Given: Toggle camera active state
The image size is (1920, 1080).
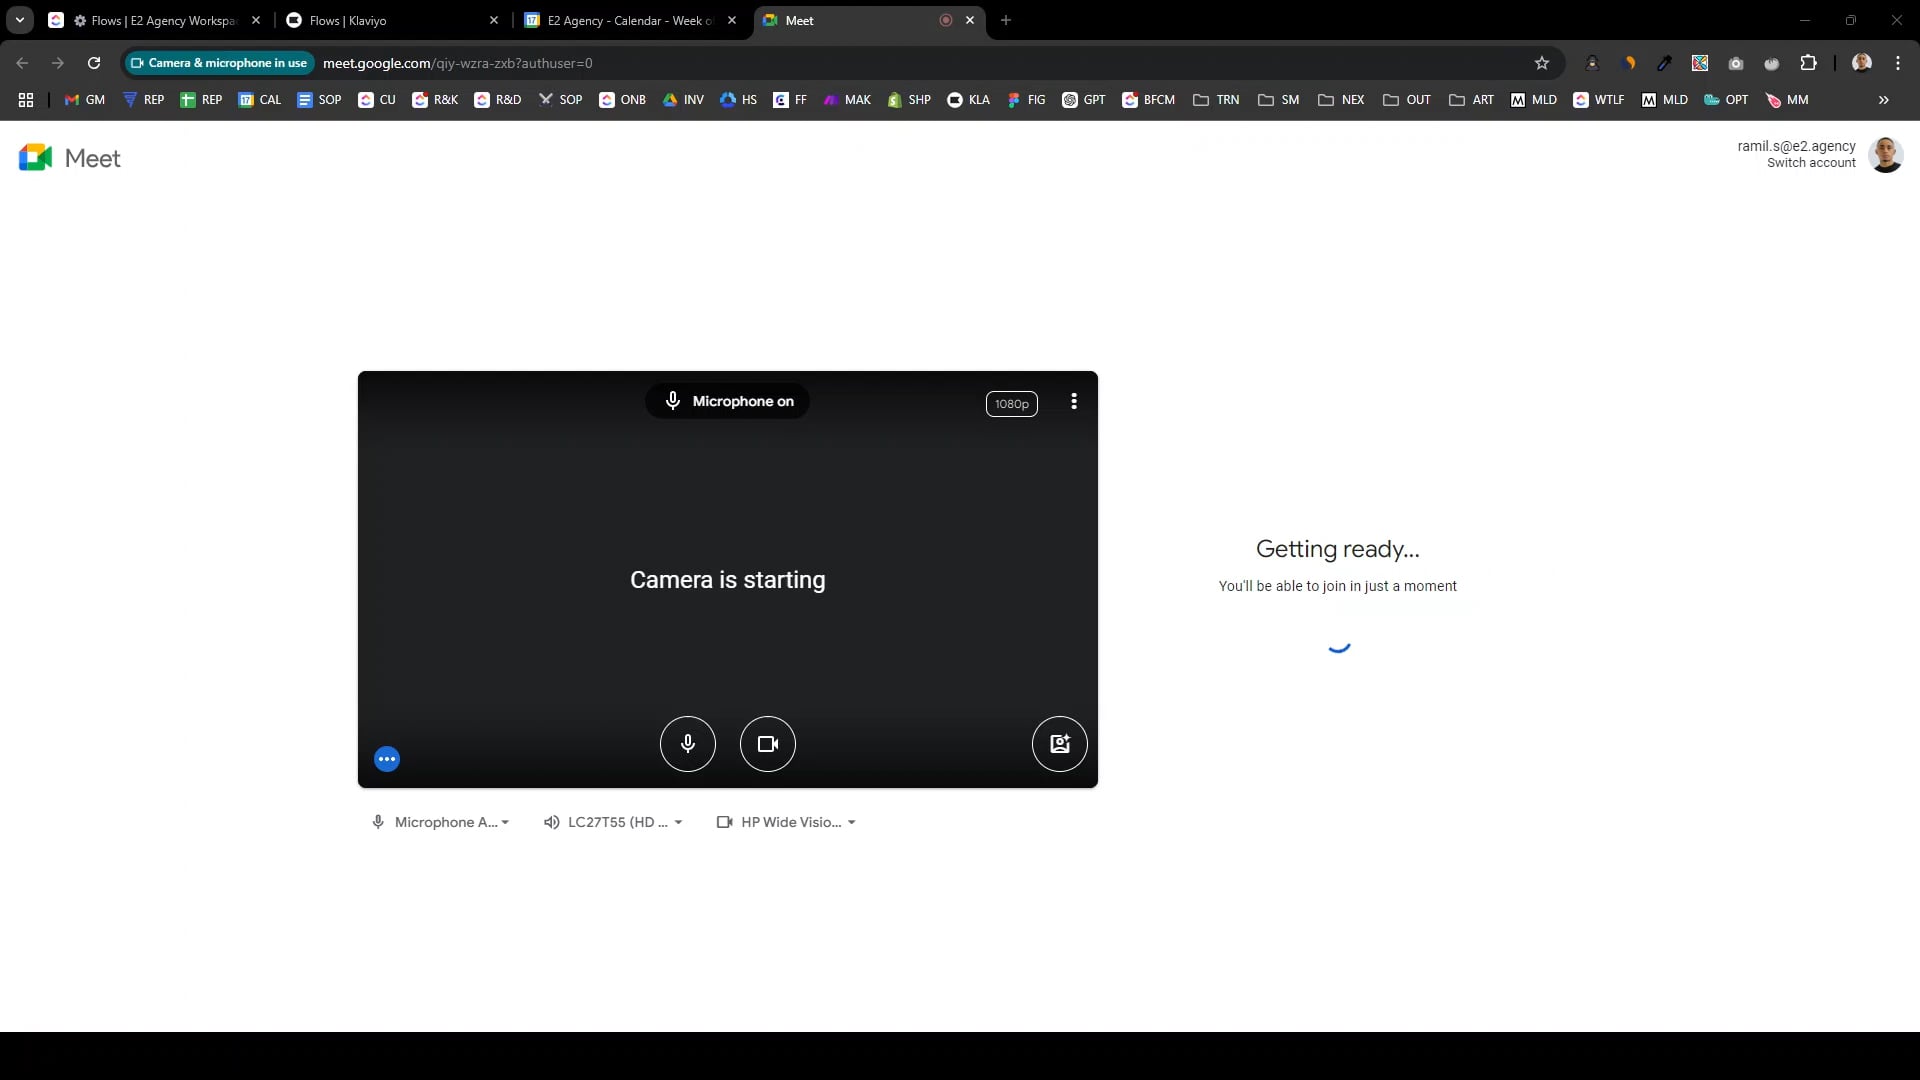Looking at the screenshot, I should [767, 744].
